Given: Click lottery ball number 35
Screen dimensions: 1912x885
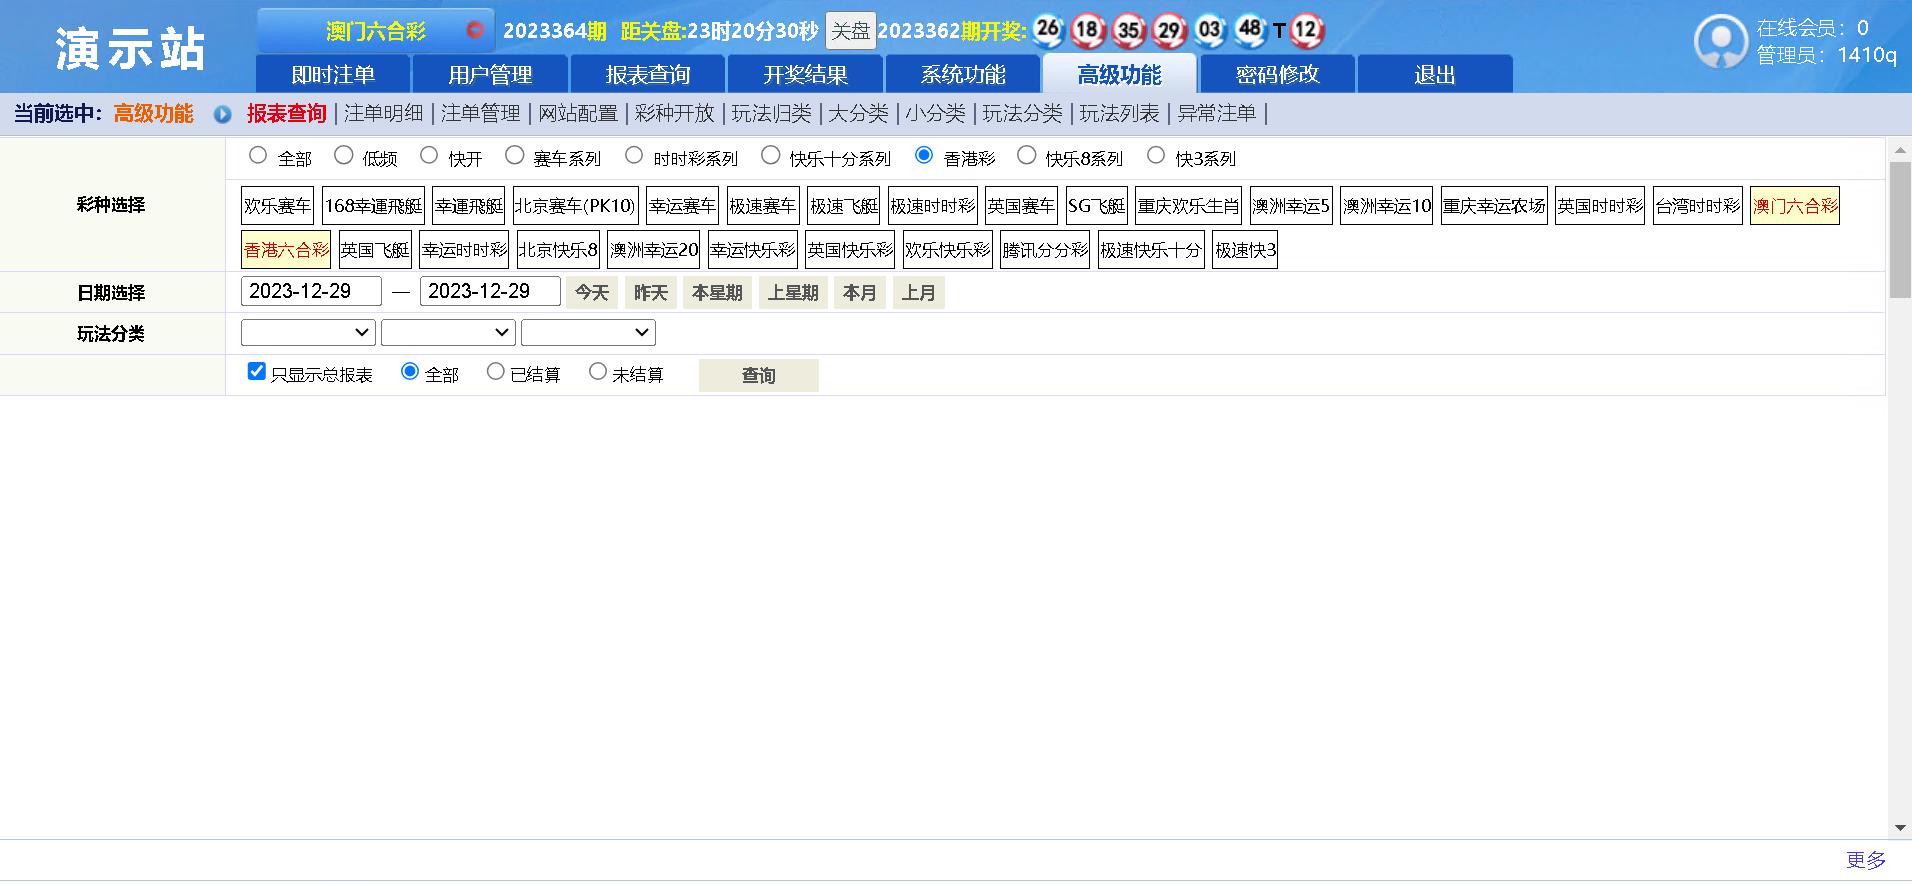Looking at the screenshot, I should 1128,30.
